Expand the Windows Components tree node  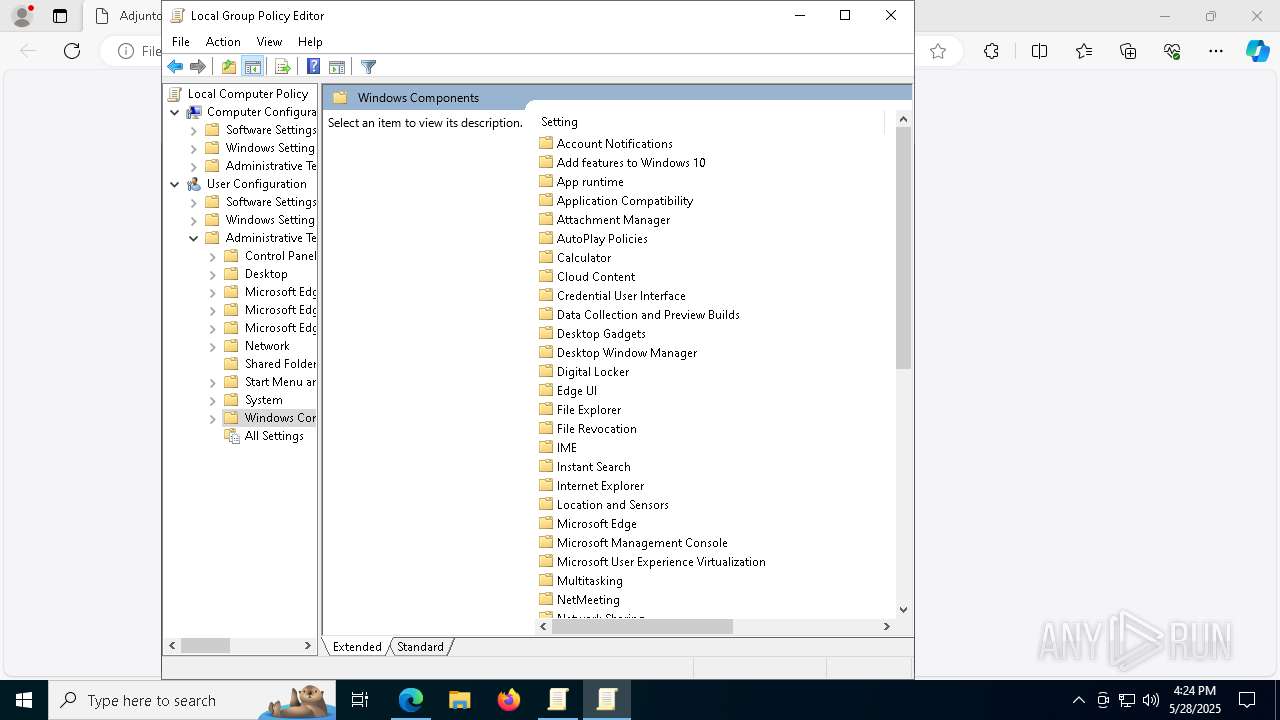(x=213, y=418)
